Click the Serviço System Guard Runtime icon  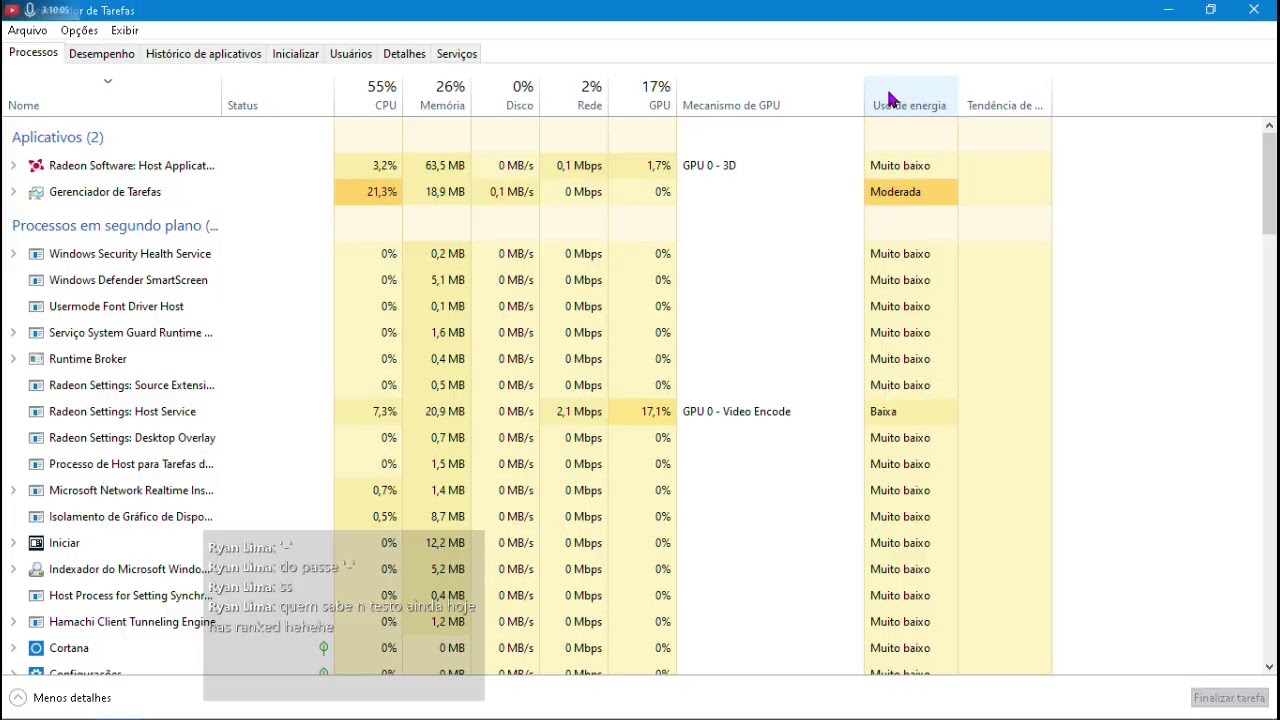point(36,333)
